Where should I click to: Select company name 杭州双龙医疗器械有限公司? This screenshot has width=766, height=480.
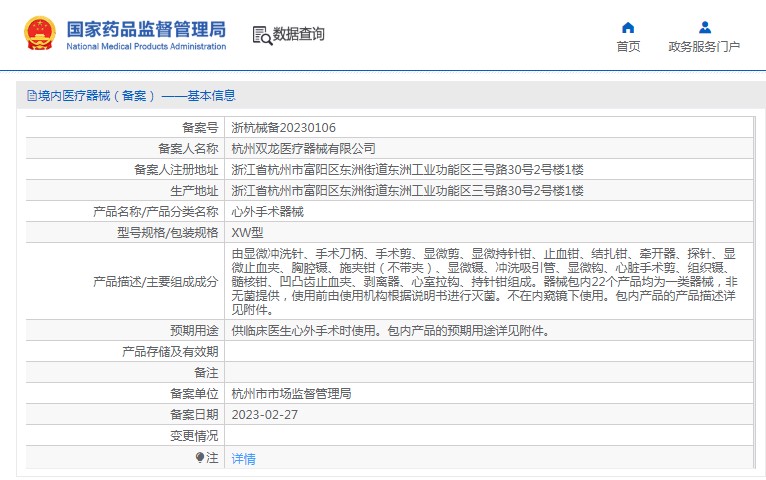tap(303, 148)
